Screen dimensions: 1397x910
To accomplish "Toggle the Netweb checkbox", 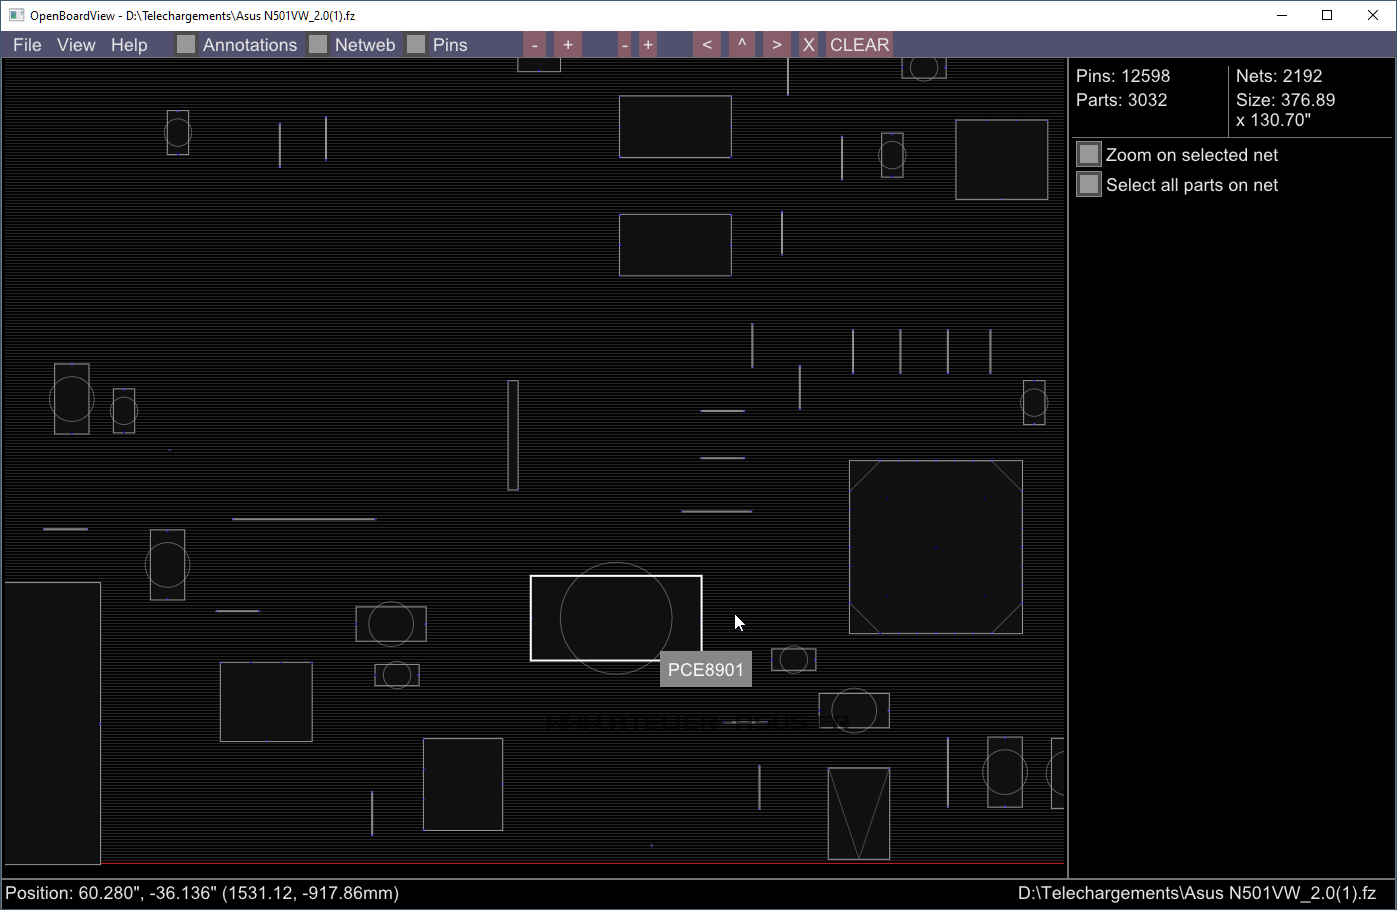I will (318, 45).
